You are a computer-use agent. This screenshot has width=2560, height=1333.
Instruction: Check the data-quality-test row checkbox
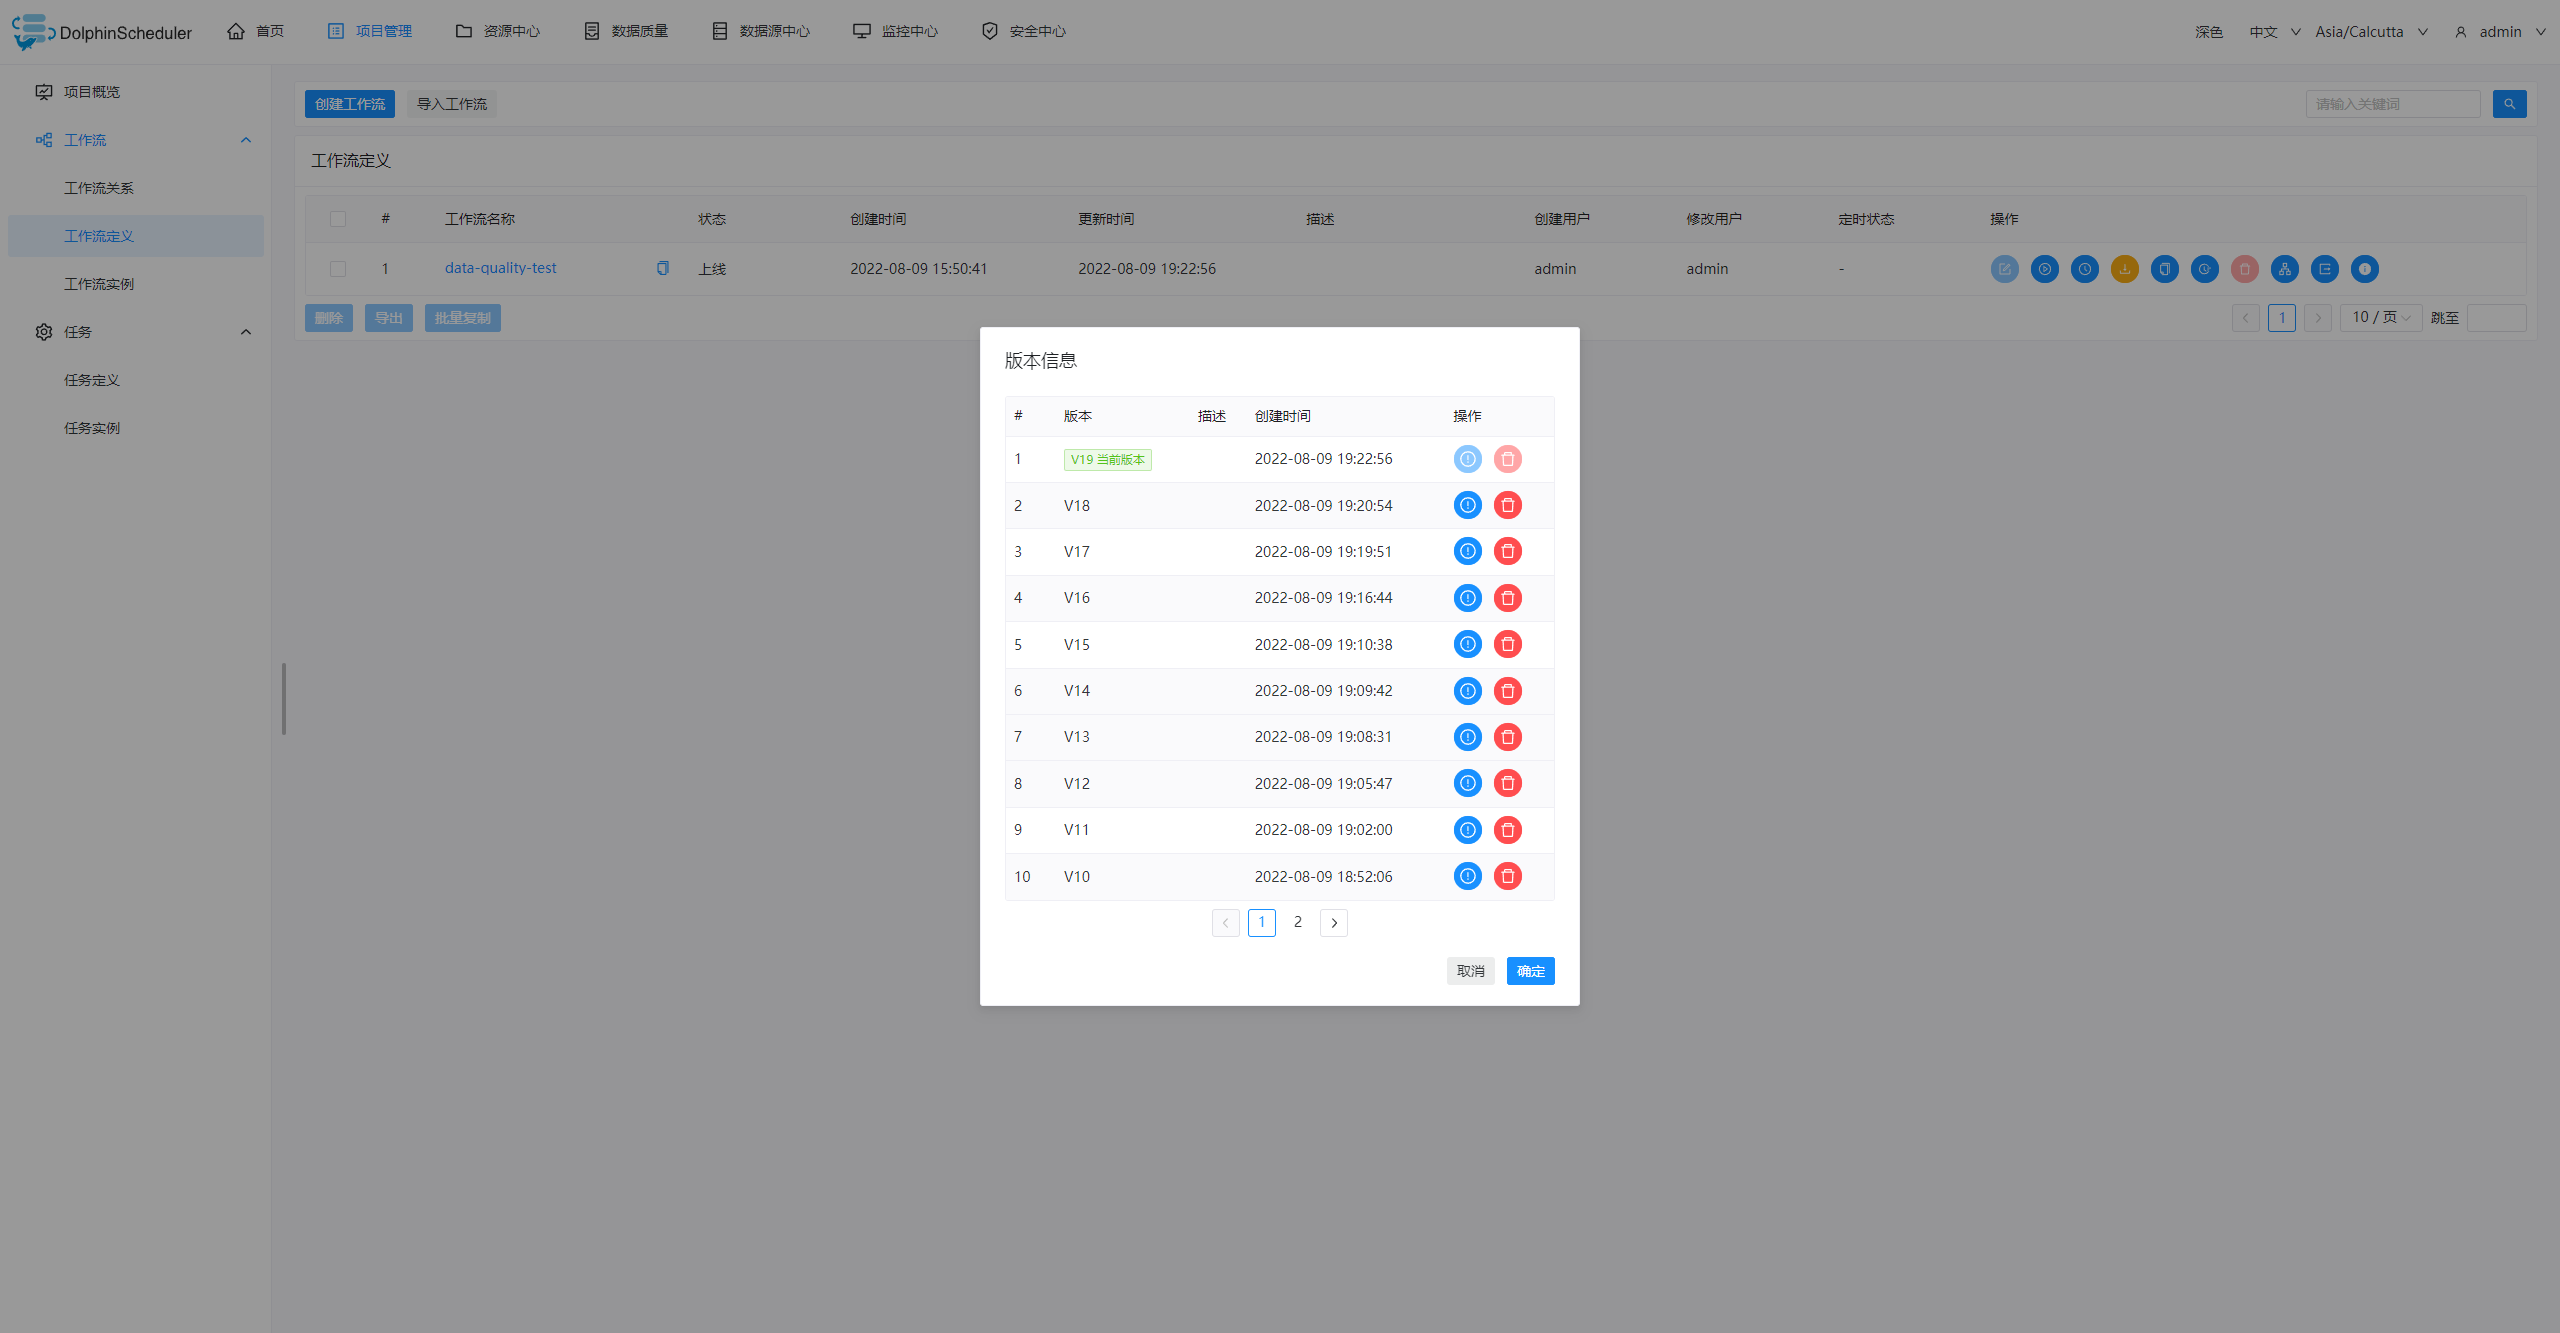click(338, 269)
